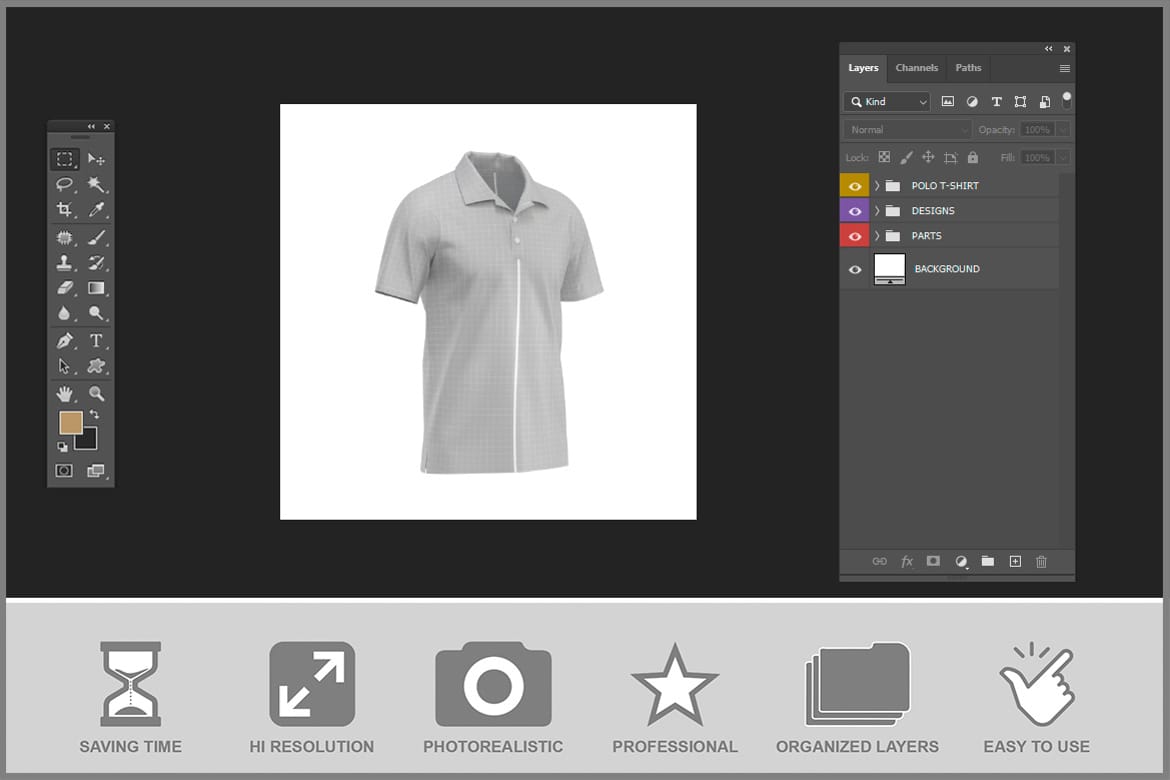Viewport: 1170px width, 780px height.
Task: Select the Clone Stamp tool
Action: pyautogui.click(x=65, y=263)
